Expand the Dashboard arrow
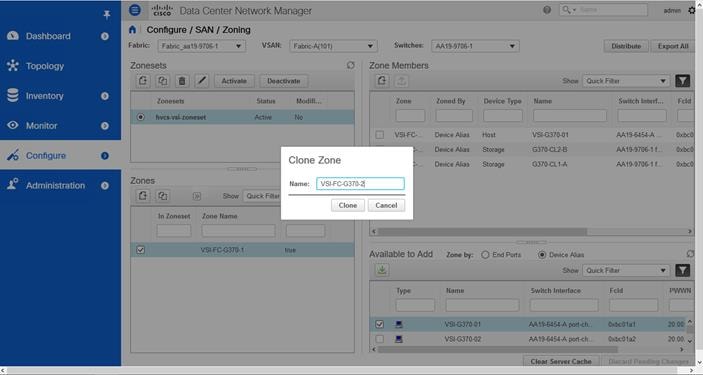This screenshot has height=375, width=703. (105, 36)
